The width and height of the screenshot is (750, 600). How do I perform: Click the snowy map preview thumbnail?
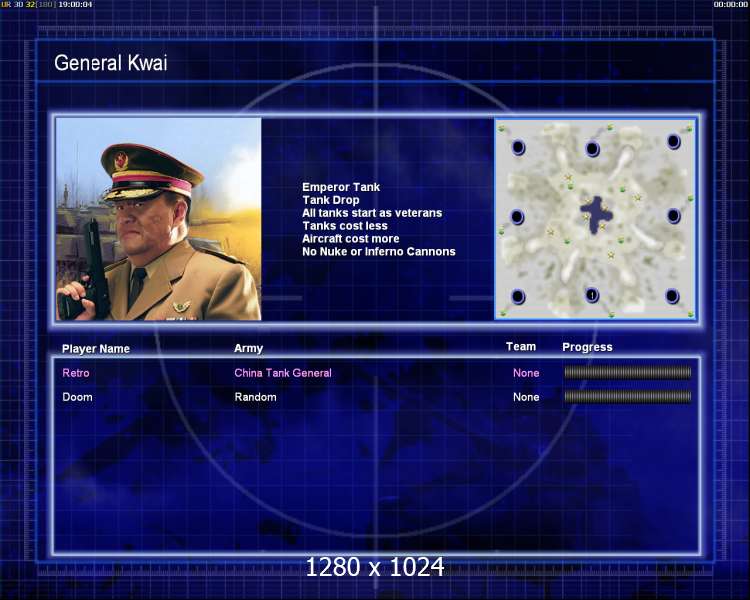[595, 219]
